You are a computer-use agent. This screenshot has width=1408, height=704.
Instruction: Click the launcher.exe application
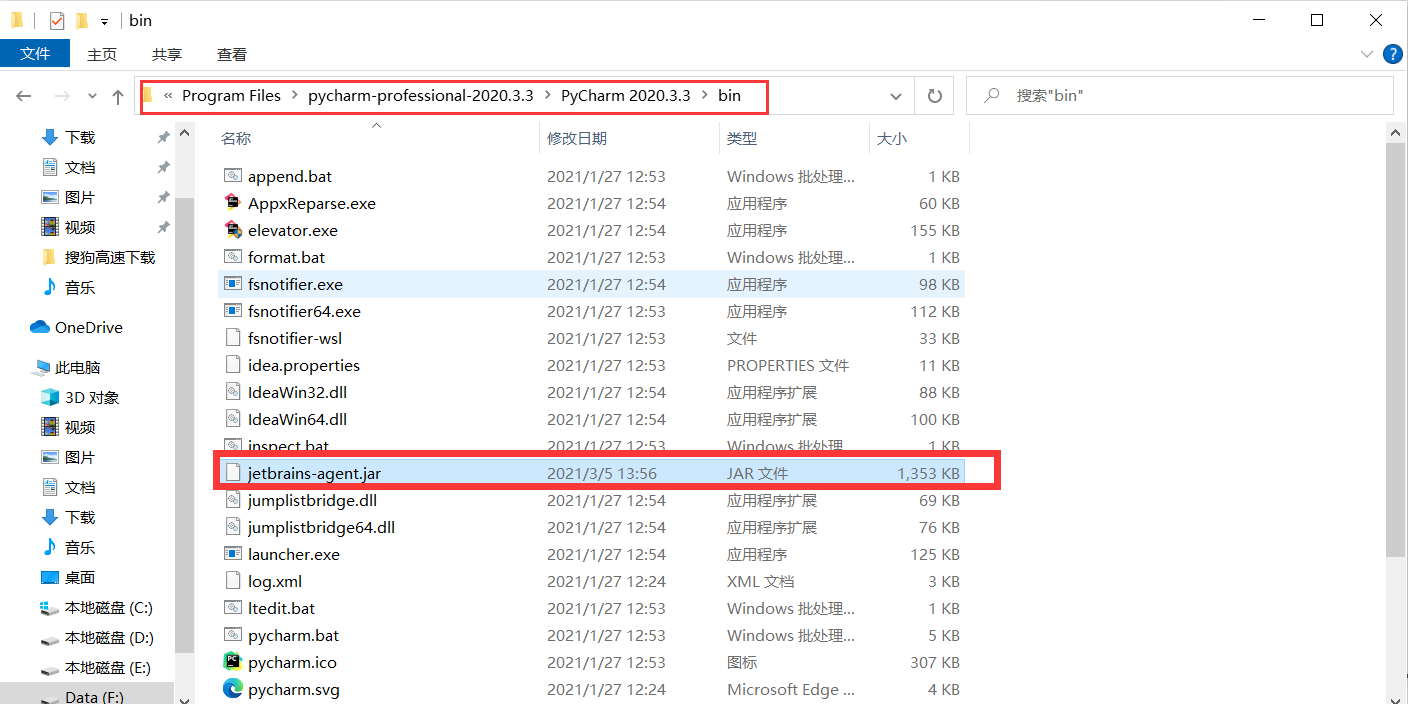(294, 554)
